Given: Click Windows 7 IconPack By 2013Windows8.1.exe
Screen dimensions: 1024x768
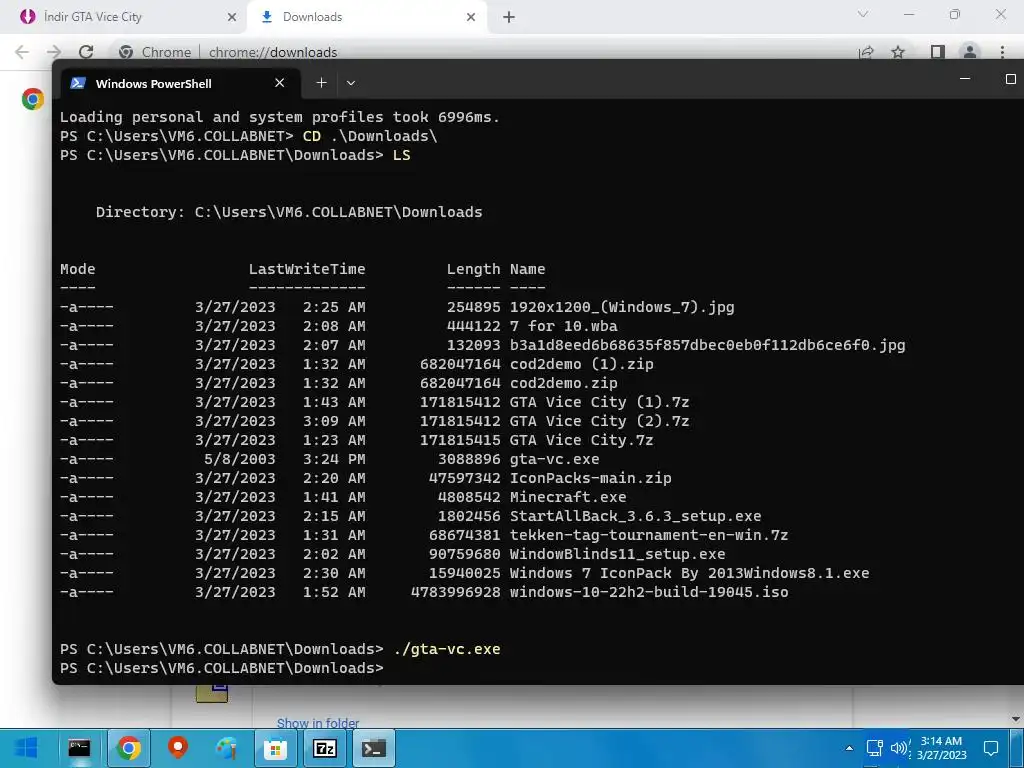Looking at the screenshot, I should coord(690,573).
